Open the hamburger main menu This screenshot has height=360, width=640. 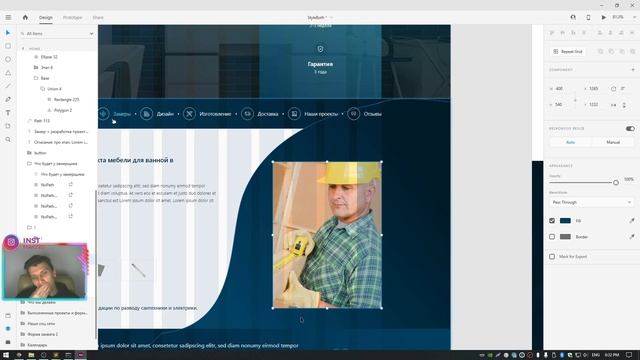(x=8, y=18)
